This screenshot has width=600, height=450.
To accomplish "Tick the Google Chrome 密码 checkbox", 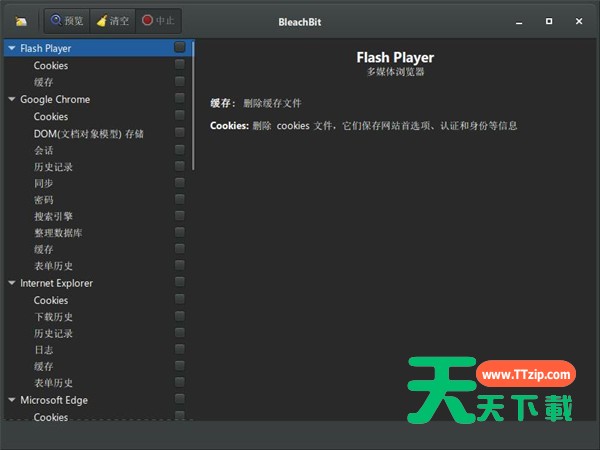I will [x=179, y=199].
